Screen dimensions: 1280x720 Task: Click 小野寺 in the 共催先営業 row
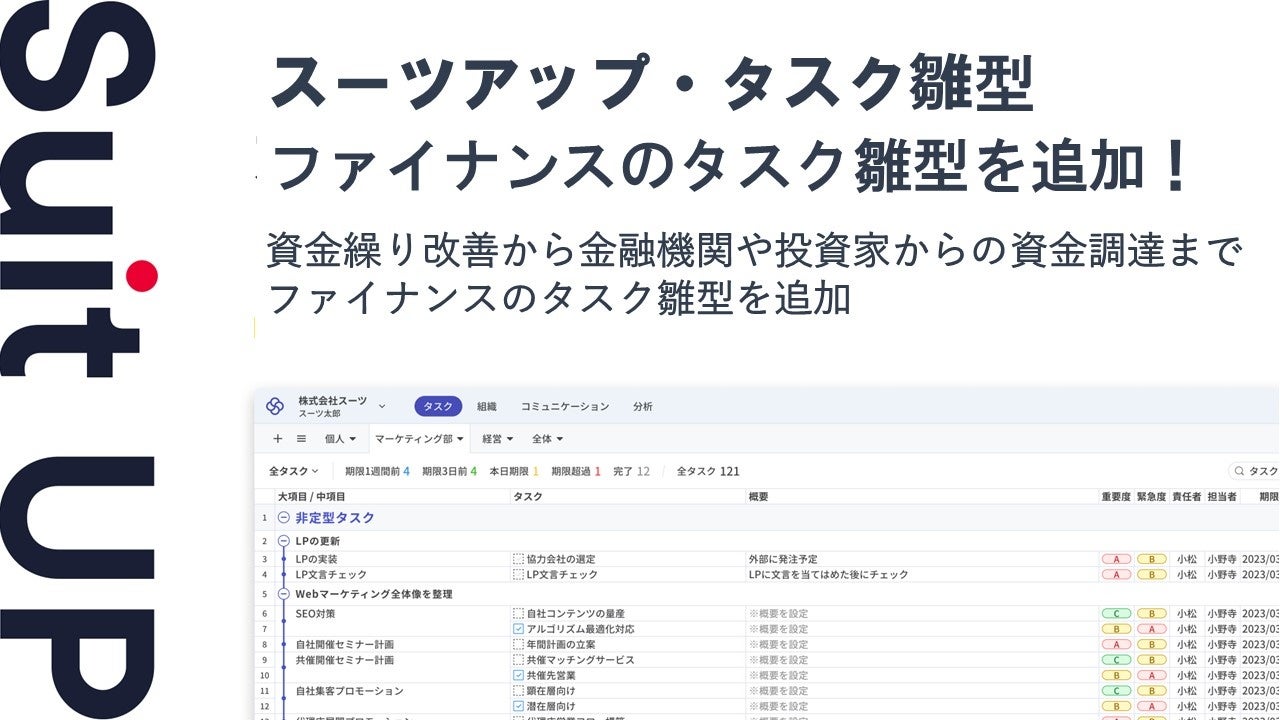click(x=1222, y=676)
